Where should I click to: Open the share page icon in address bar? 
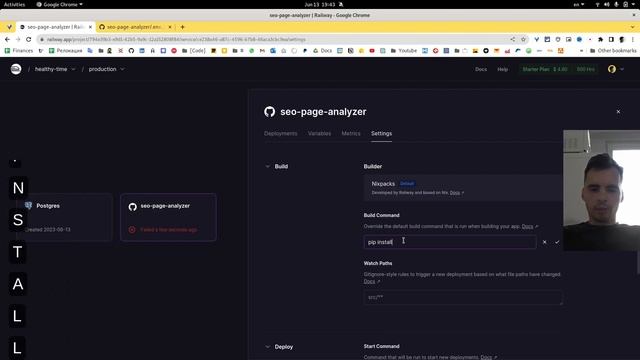click(x=513, y=40)
